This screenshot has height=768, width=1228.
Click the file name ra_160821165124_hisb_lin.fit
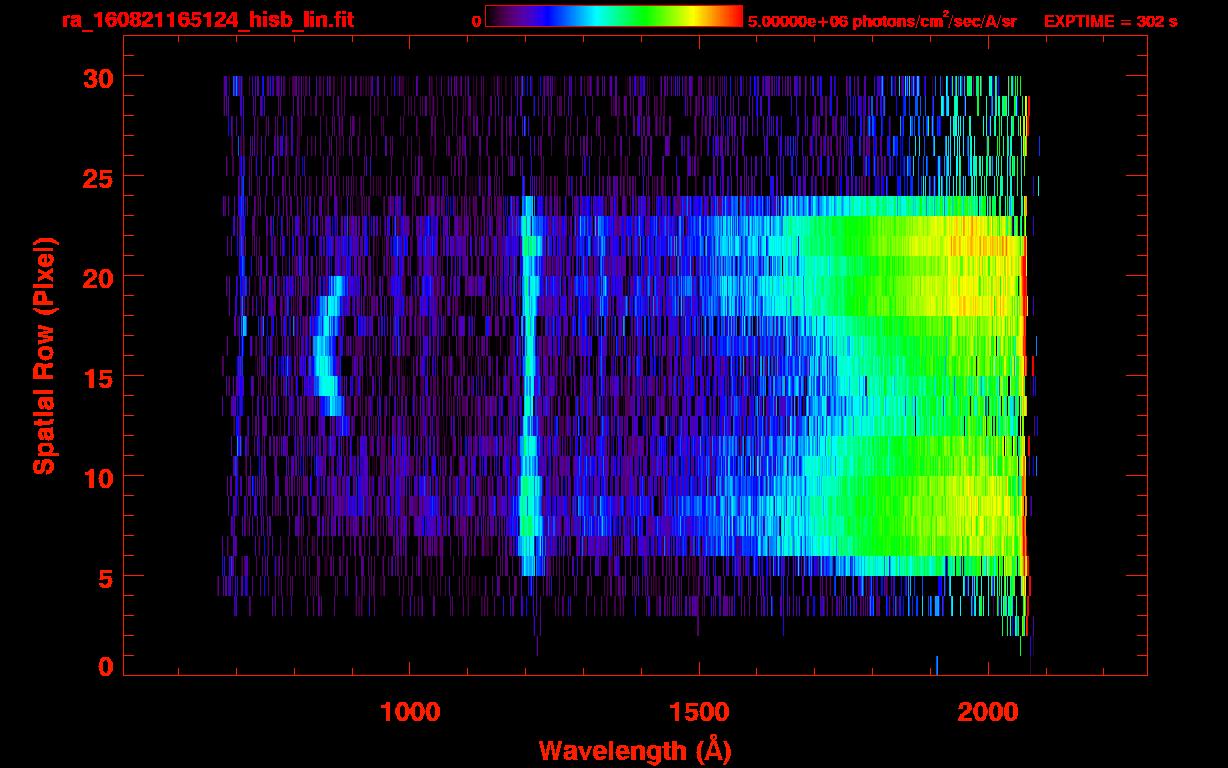(x=206, y=20)
